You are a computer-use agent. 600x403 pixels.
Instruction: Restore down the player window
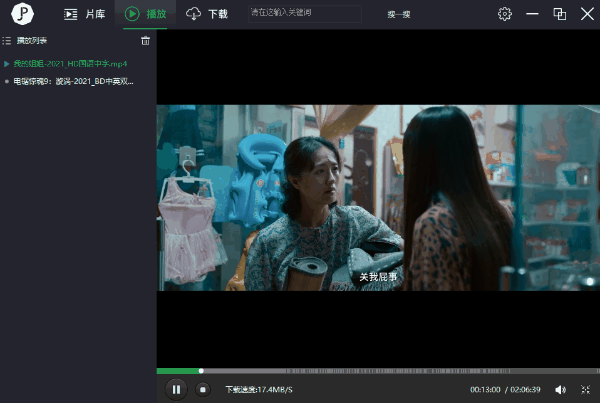tap(559, 14)
